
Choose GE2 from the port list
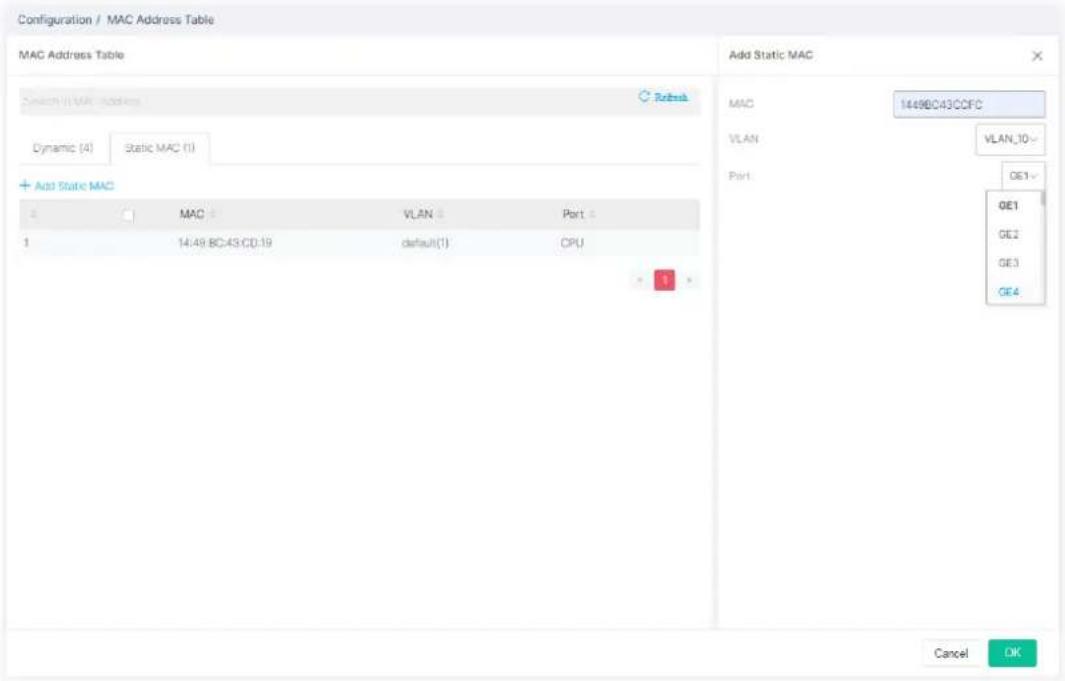(1009, 234)
